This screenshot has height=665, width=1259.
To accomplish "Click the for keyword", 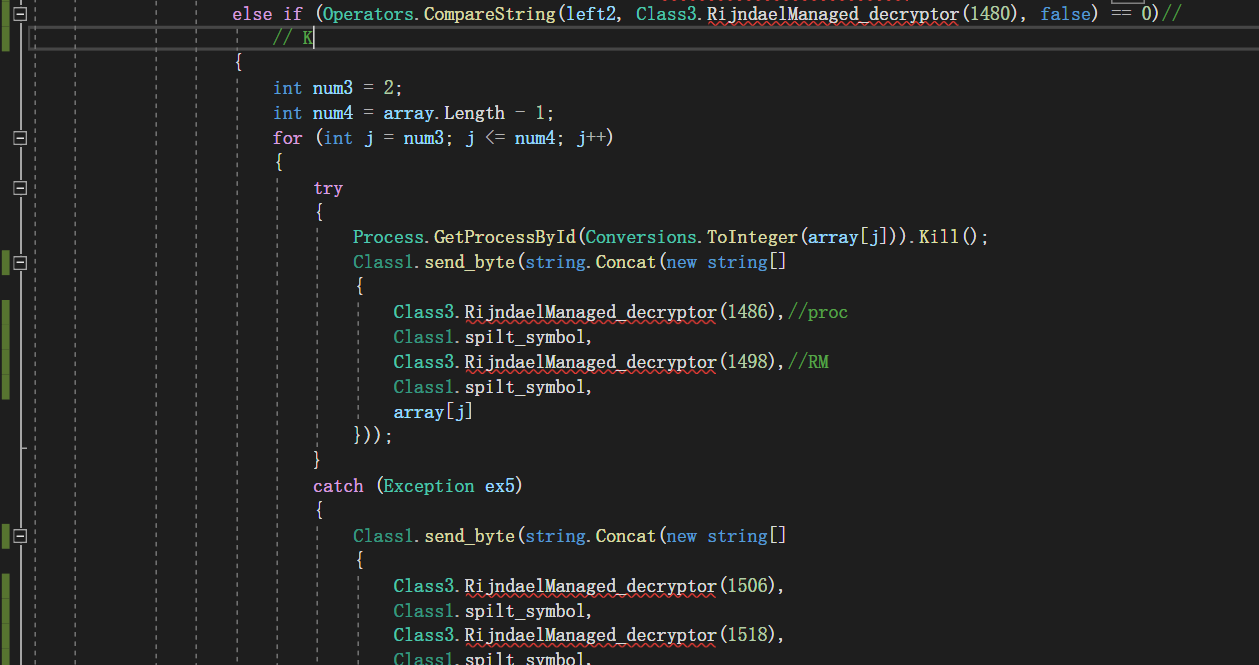I will 287,138.
